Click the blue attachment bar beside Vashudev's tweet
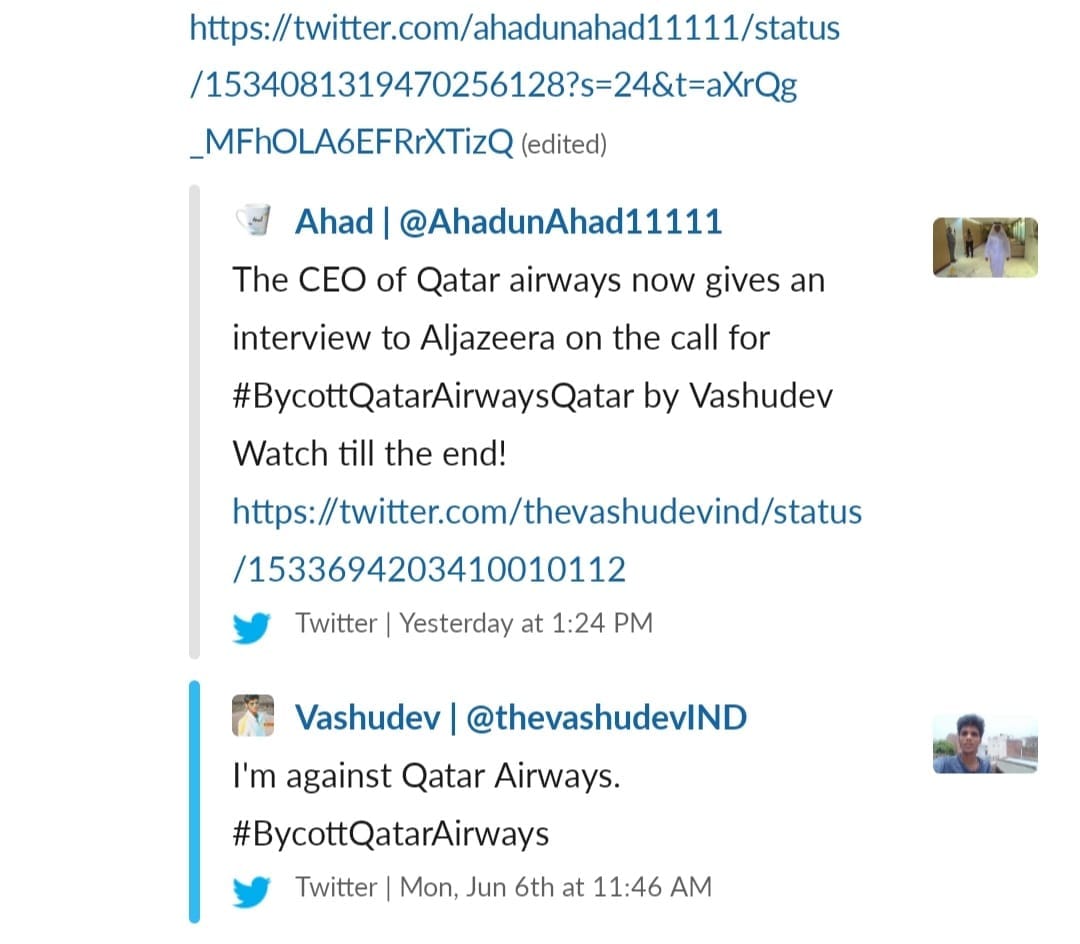 [194, 801]
